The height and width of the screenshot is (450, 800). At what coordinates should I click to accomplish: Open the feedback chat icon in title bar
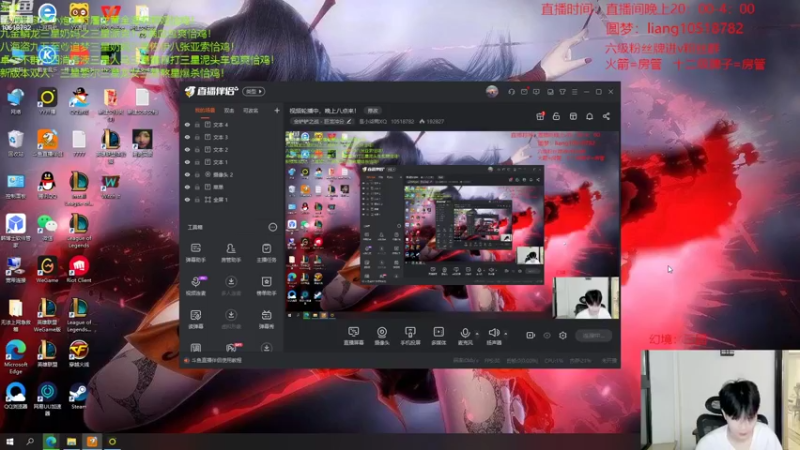tap(536, 92)
